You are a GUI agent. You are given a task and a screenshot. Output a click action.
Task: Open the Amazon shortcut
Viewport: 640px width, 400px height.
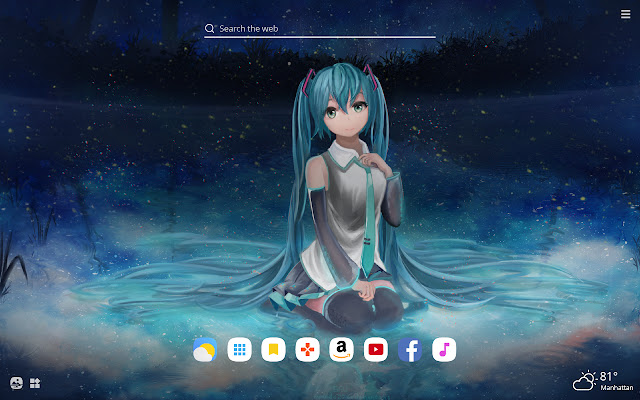(342, 350)
